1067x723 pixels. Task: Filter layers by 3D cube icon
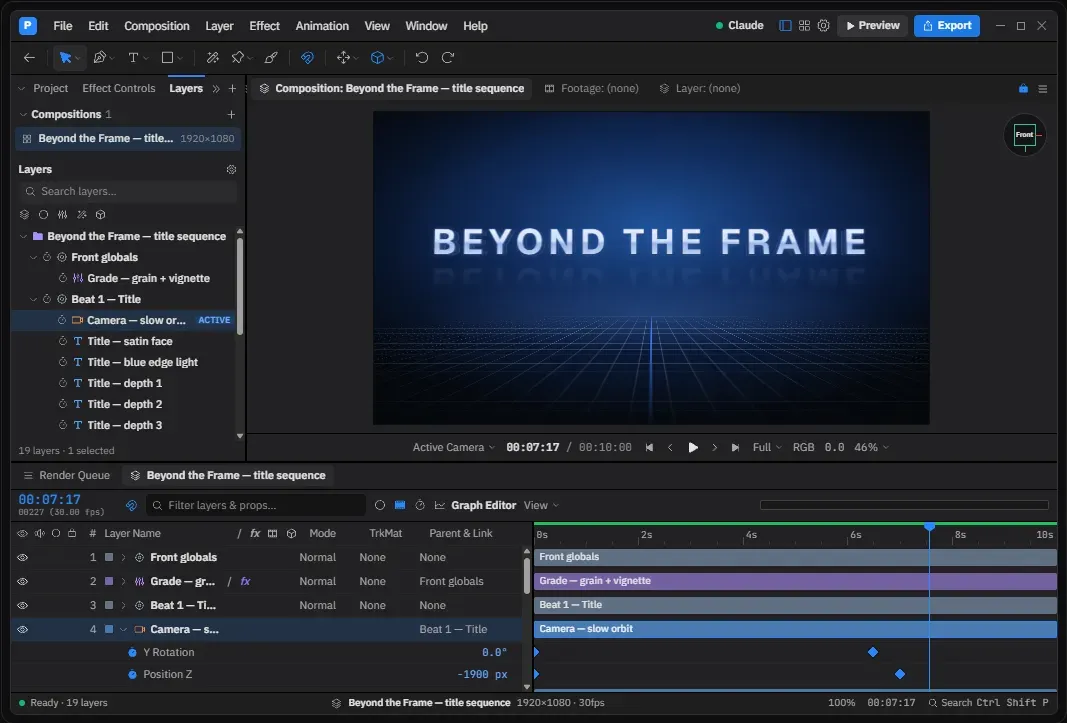point(101,214)
